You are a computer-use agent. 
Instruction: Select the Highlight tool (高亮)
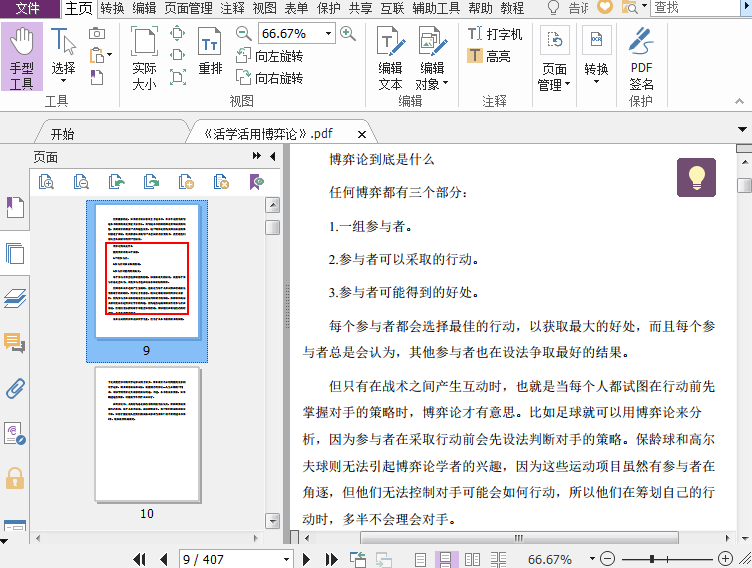pos(489,56)
